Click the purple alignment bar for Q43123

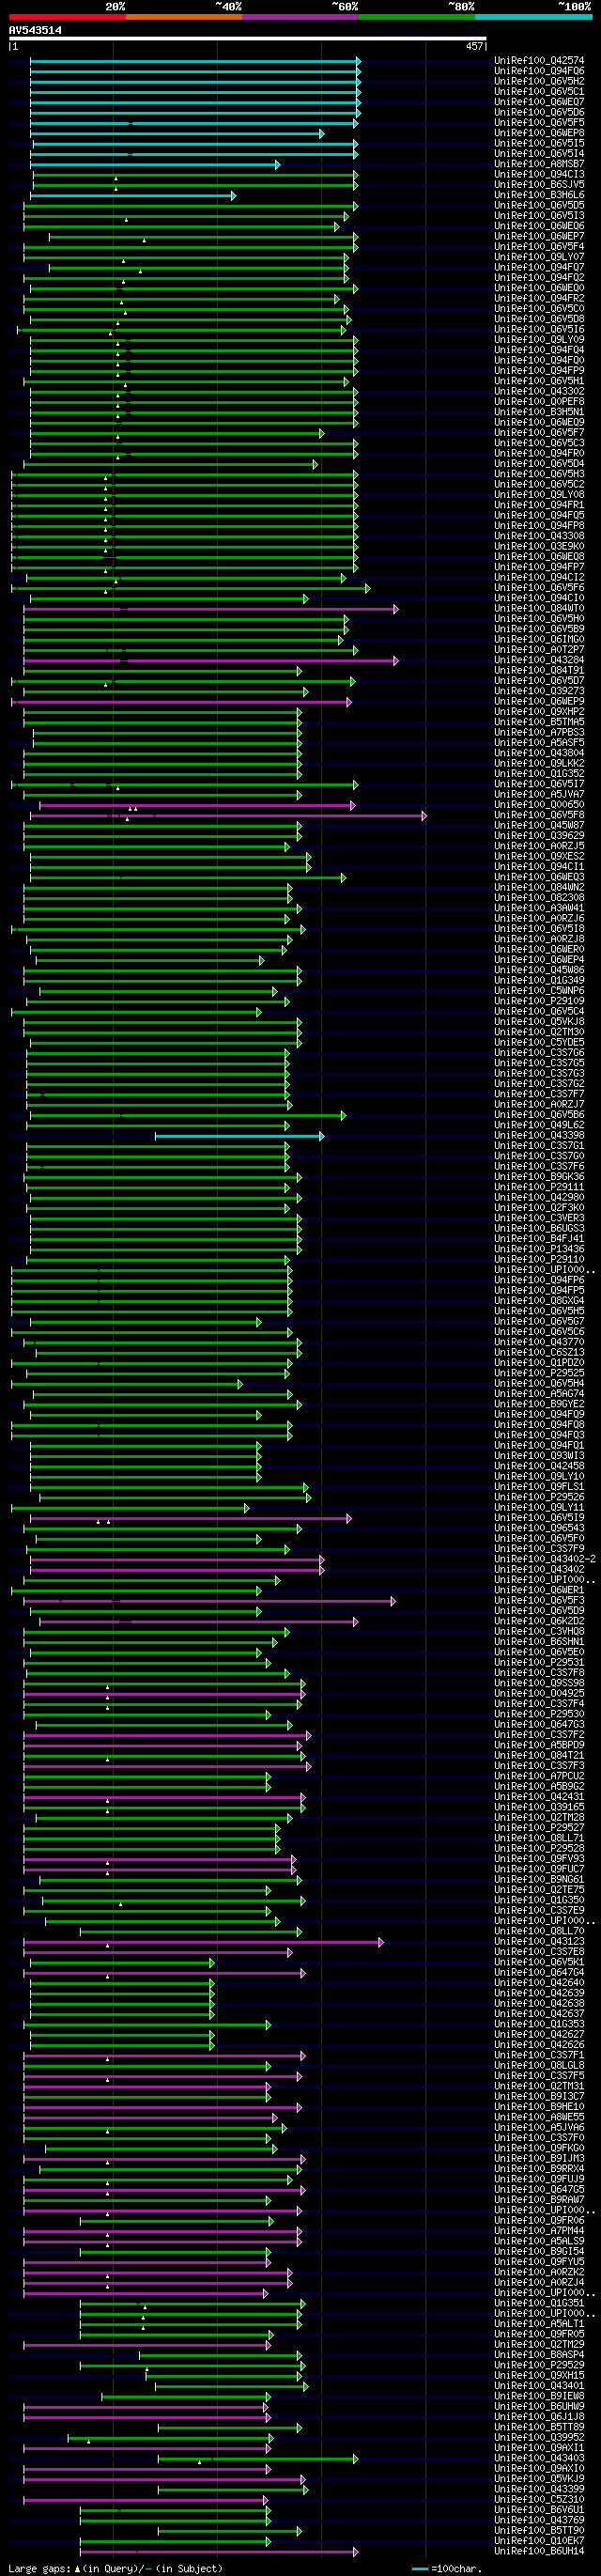tap(203, 1942)
